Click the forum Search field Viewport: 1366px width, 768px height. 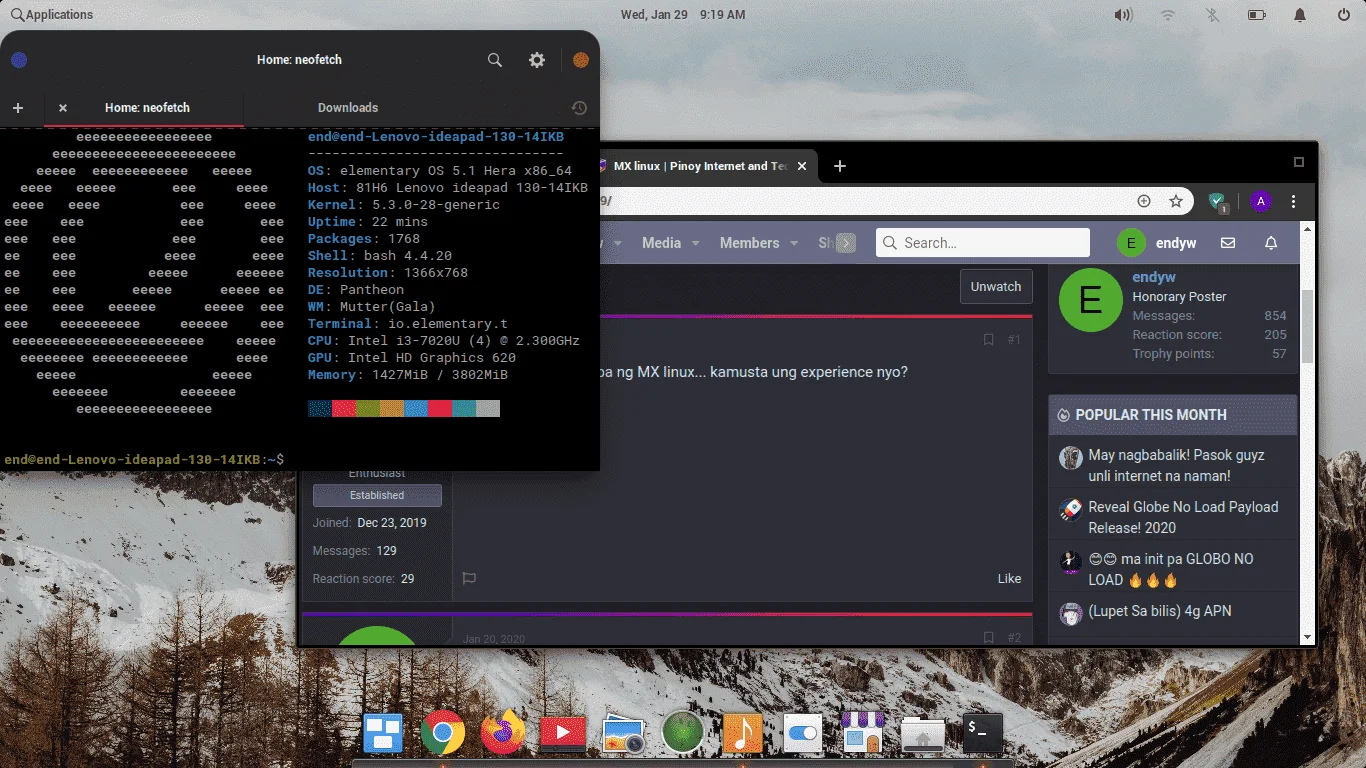click(x=983, y=243)
